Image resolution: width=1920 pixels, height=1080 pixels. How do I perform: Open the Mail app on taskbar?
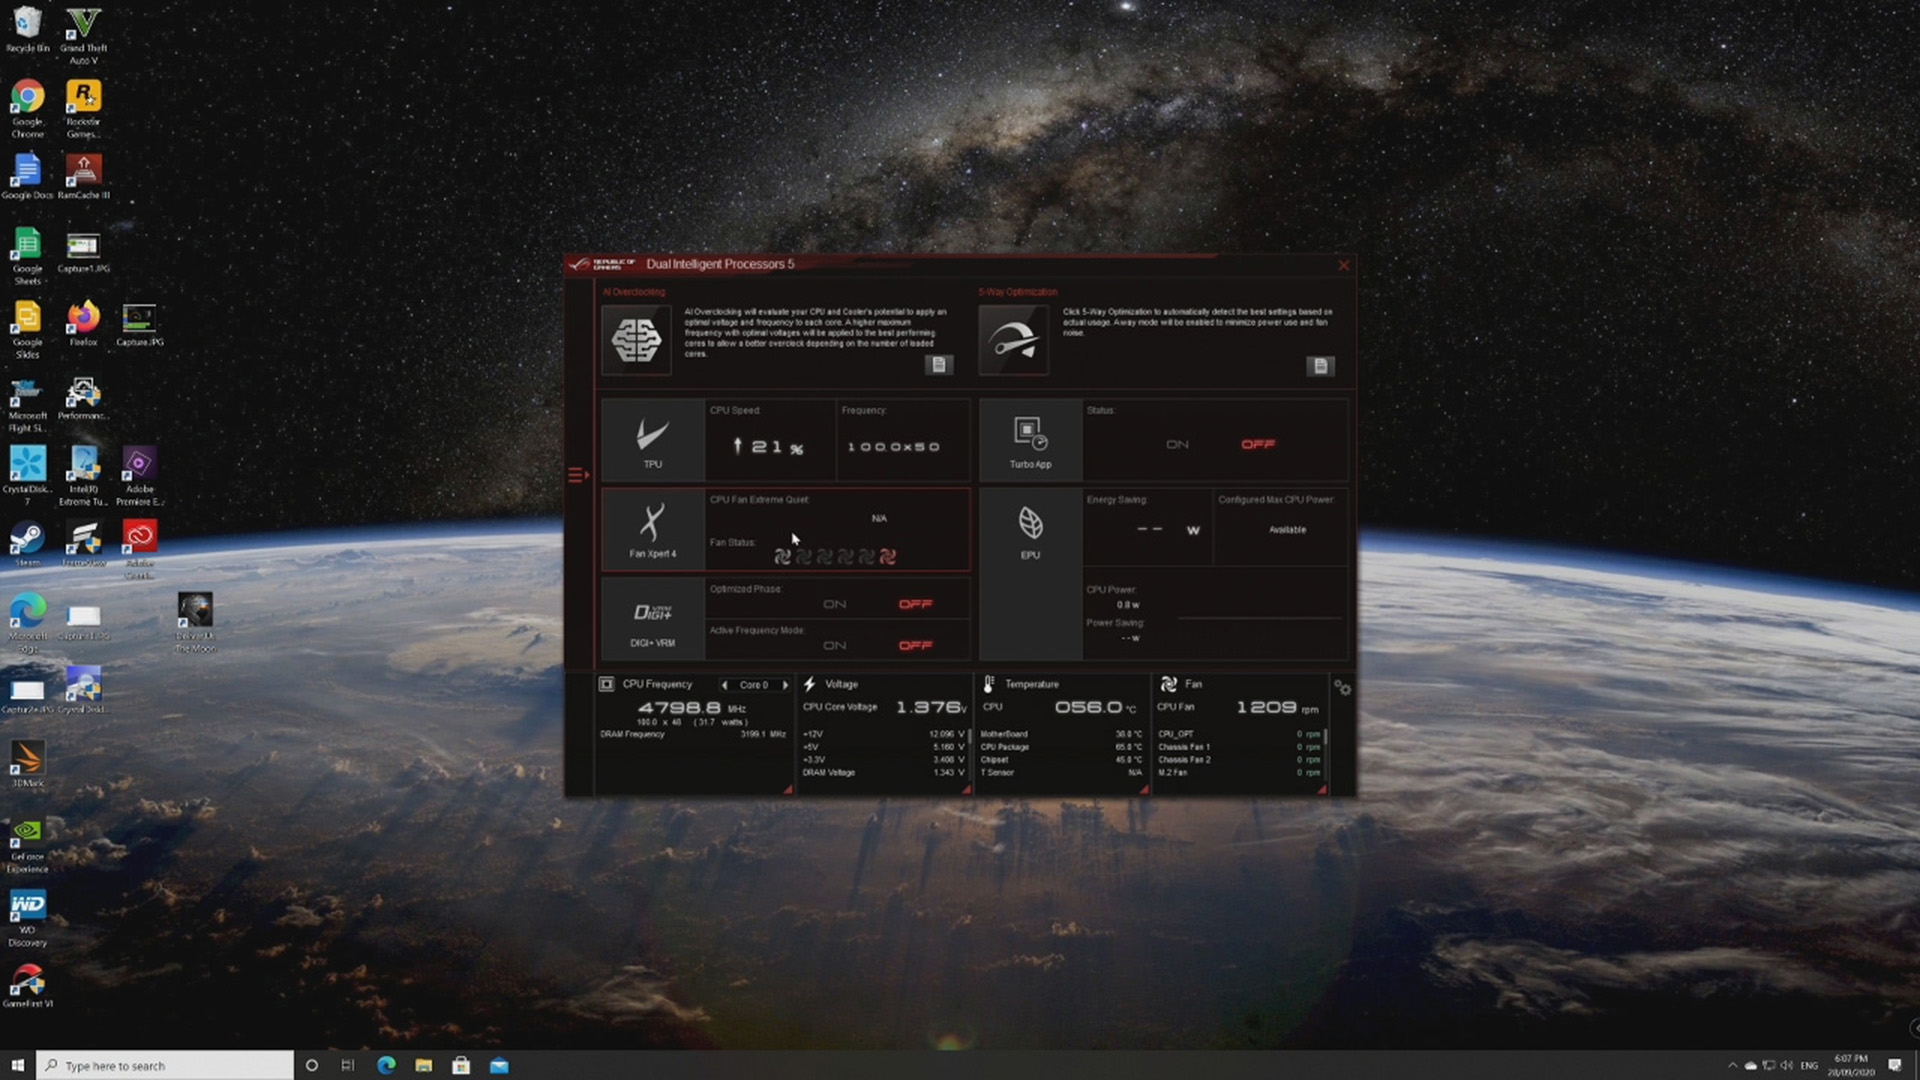pos(499,1065)
